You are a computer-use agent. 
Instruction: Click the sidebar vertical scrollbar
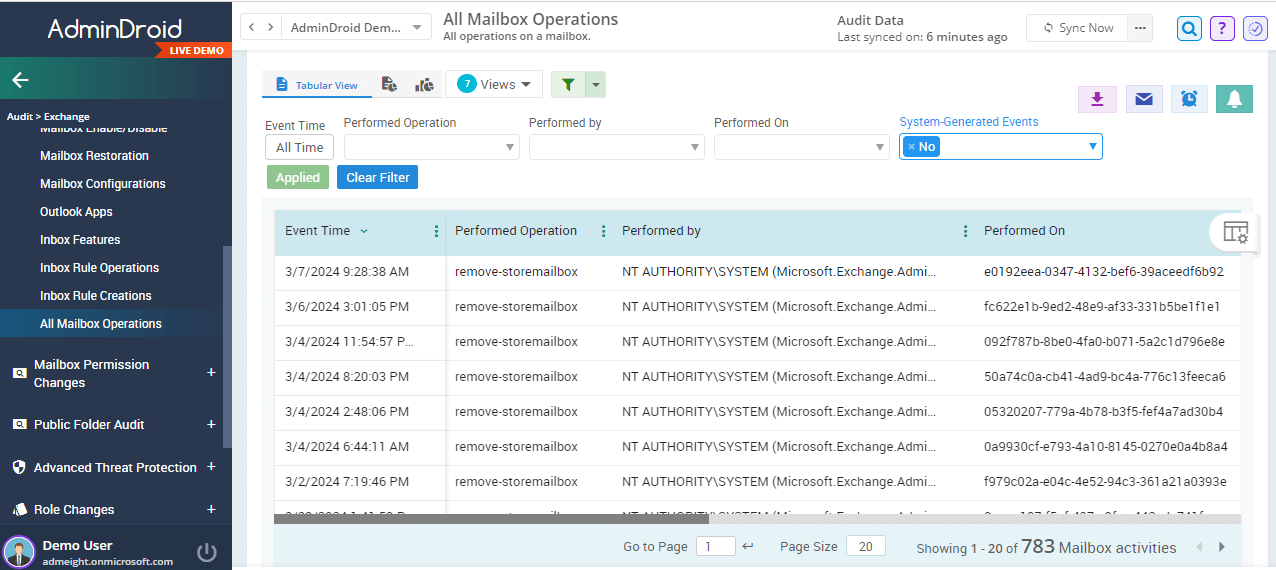point(227,346)
